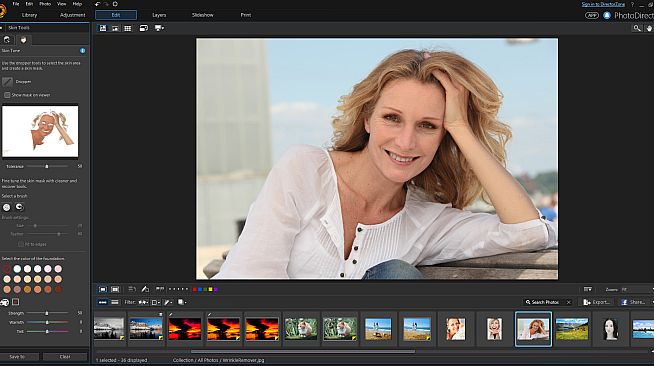
Task: Select the no-foundation crossed-out color swatch
Action: [7, 269]
